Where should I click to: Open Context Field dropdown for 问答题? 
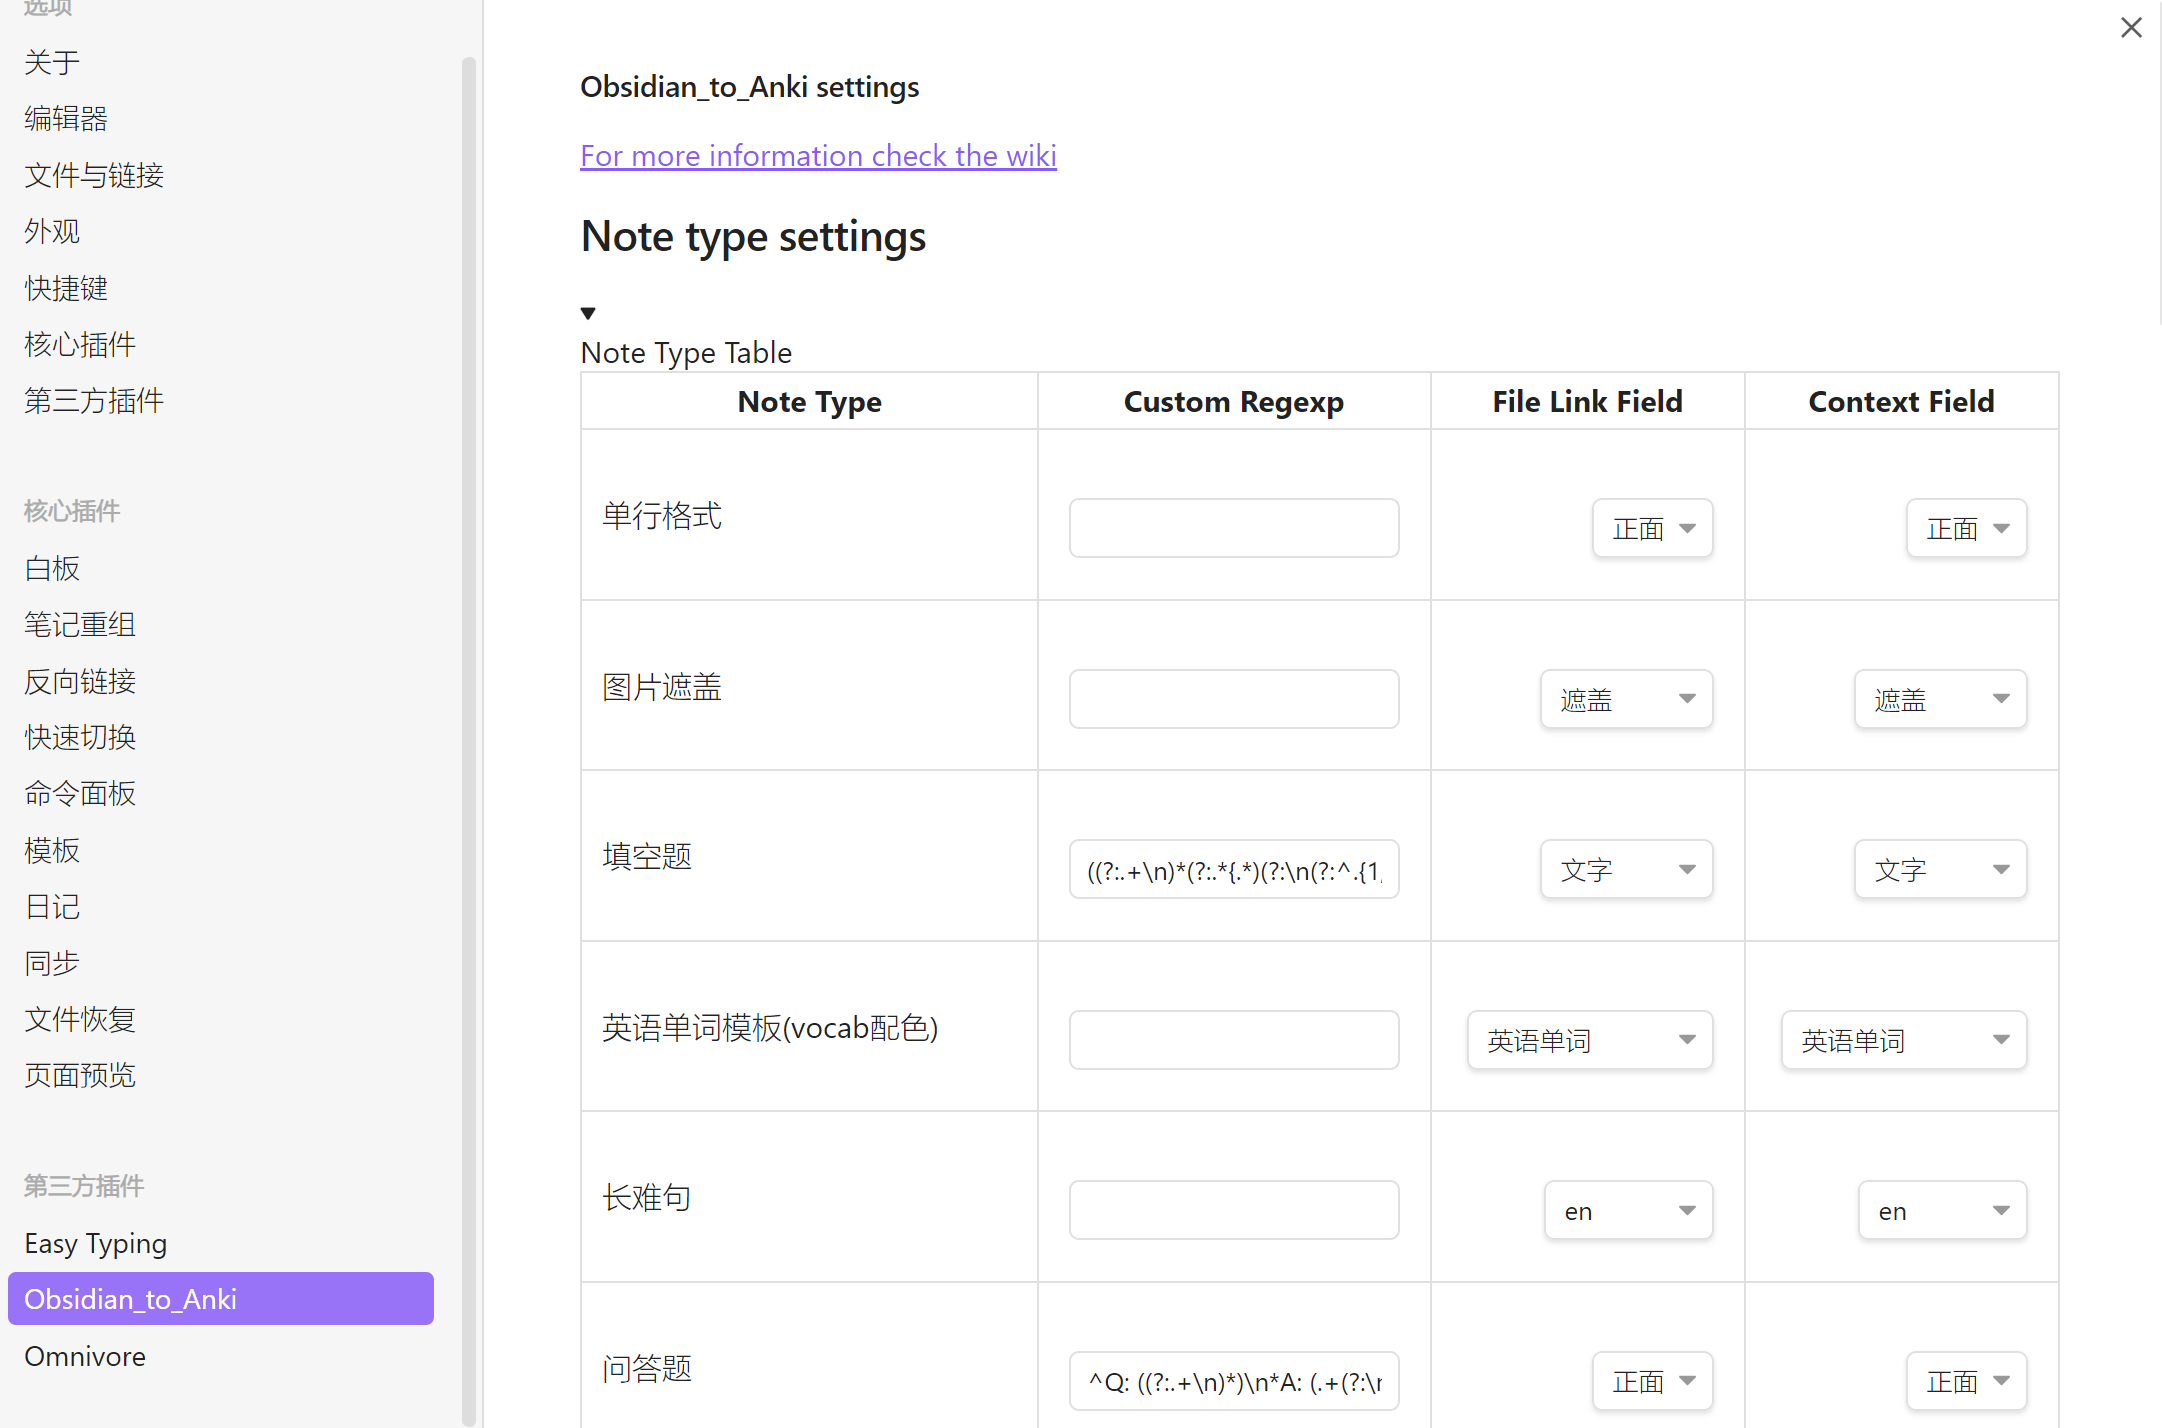click(1966, 1381)
